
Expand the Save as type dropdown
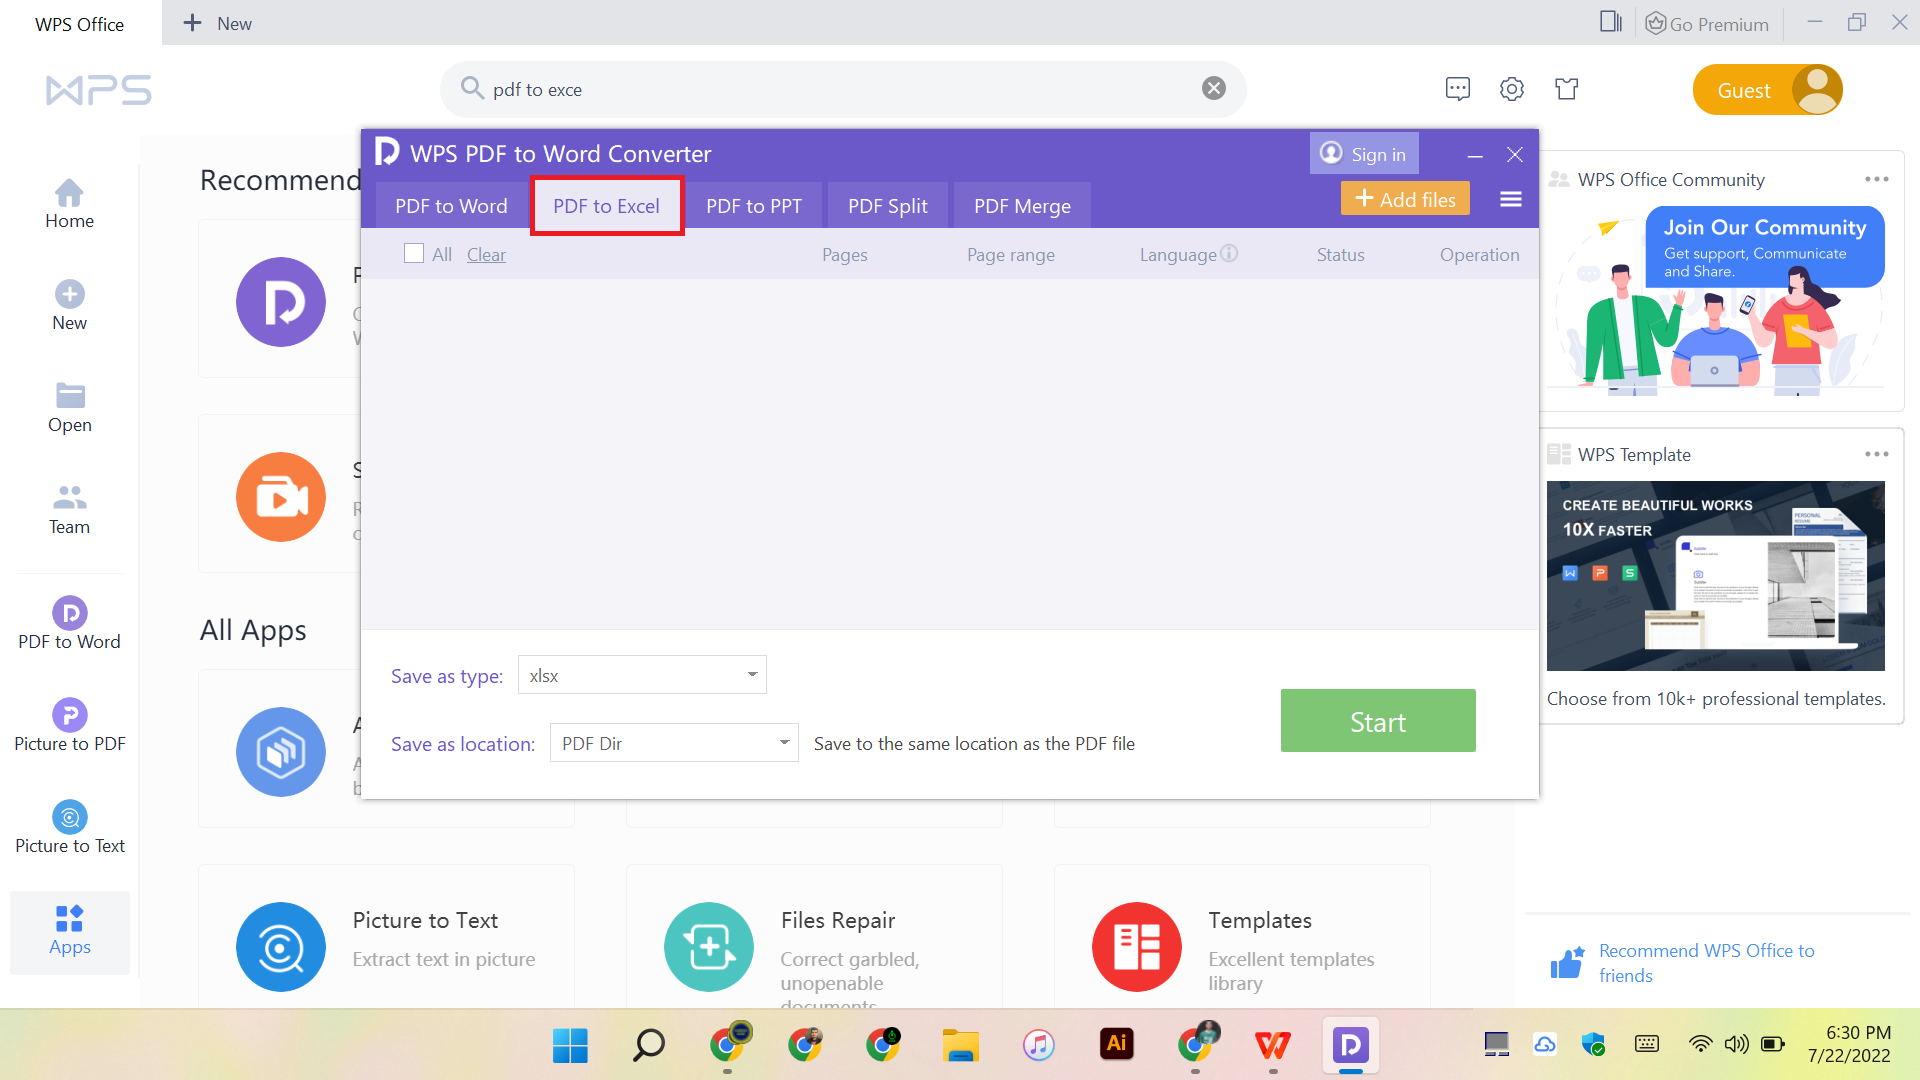(753, 674)
